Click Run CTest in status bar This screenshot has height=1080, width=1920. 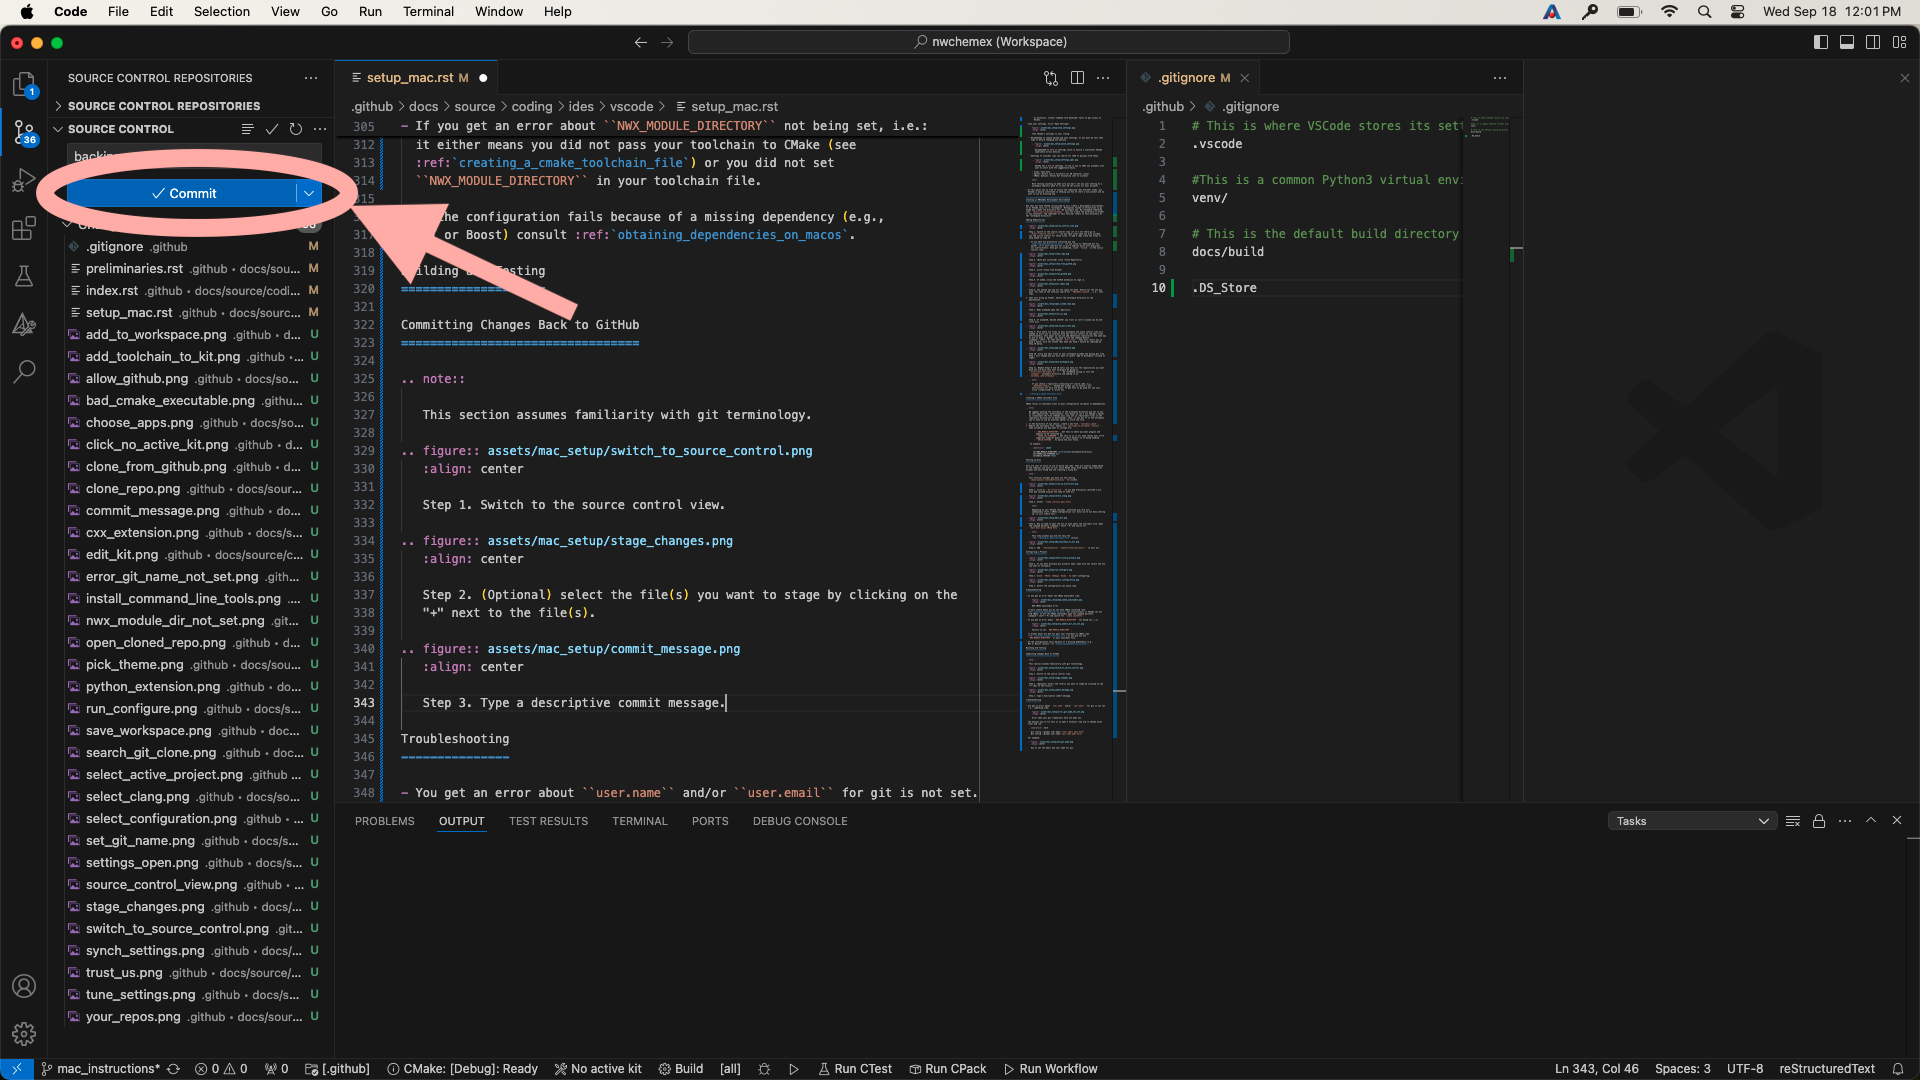(855, 1069)
